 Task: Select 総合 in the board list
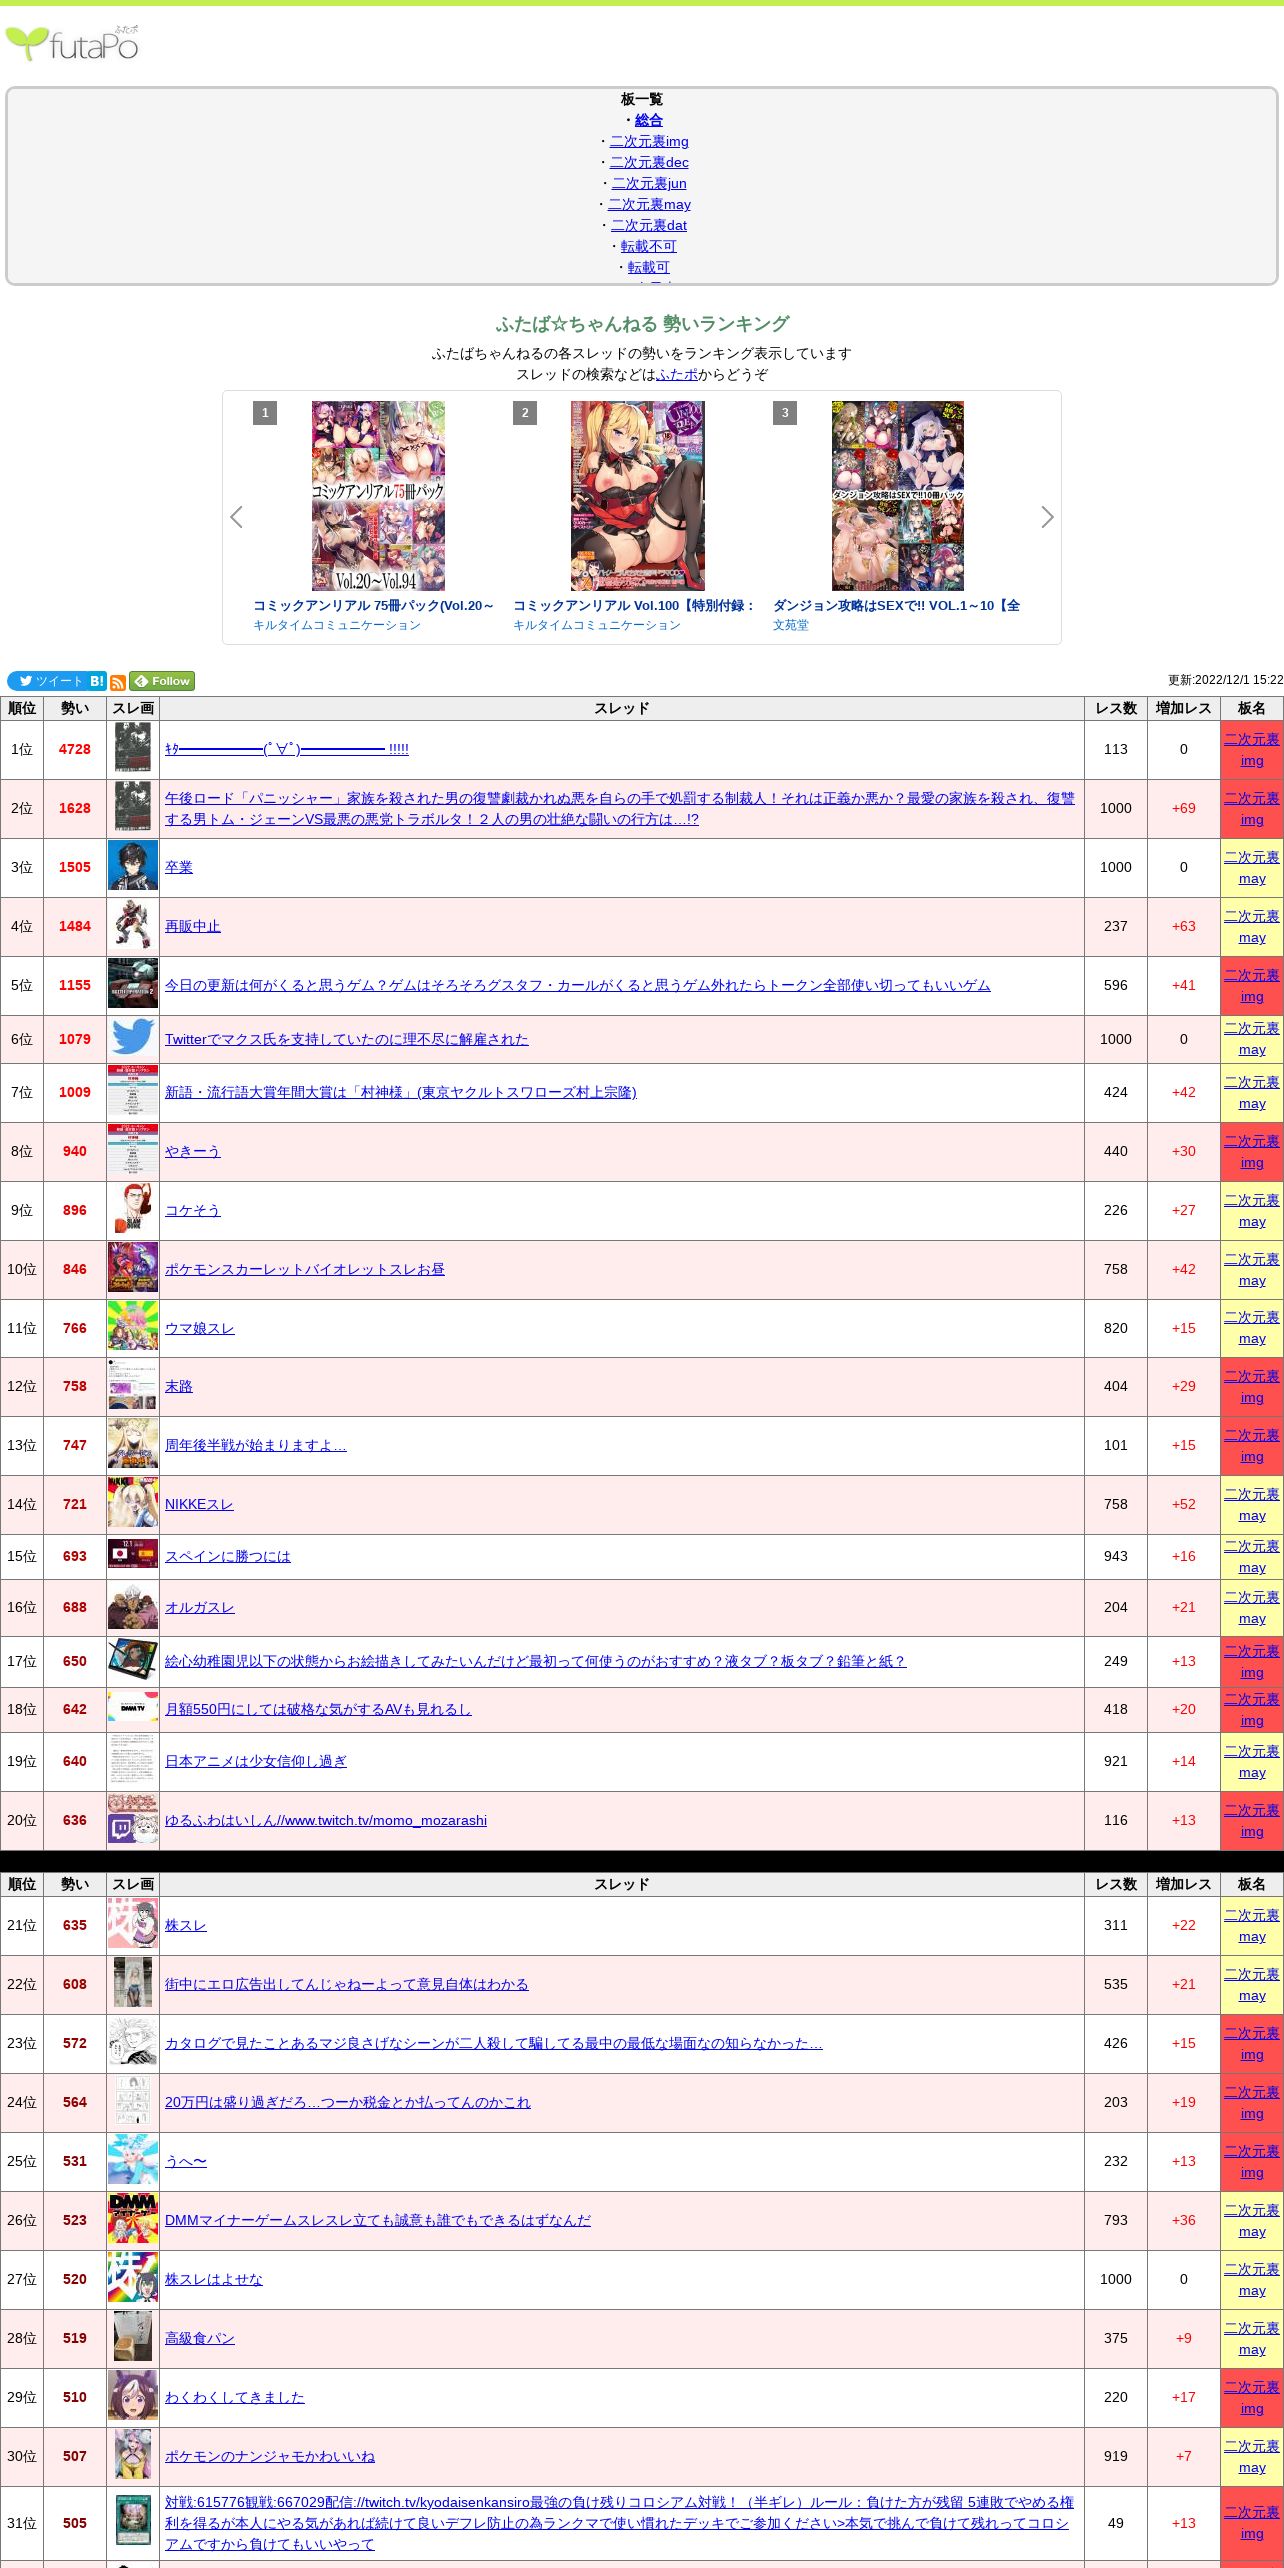[x=648, y=120]
